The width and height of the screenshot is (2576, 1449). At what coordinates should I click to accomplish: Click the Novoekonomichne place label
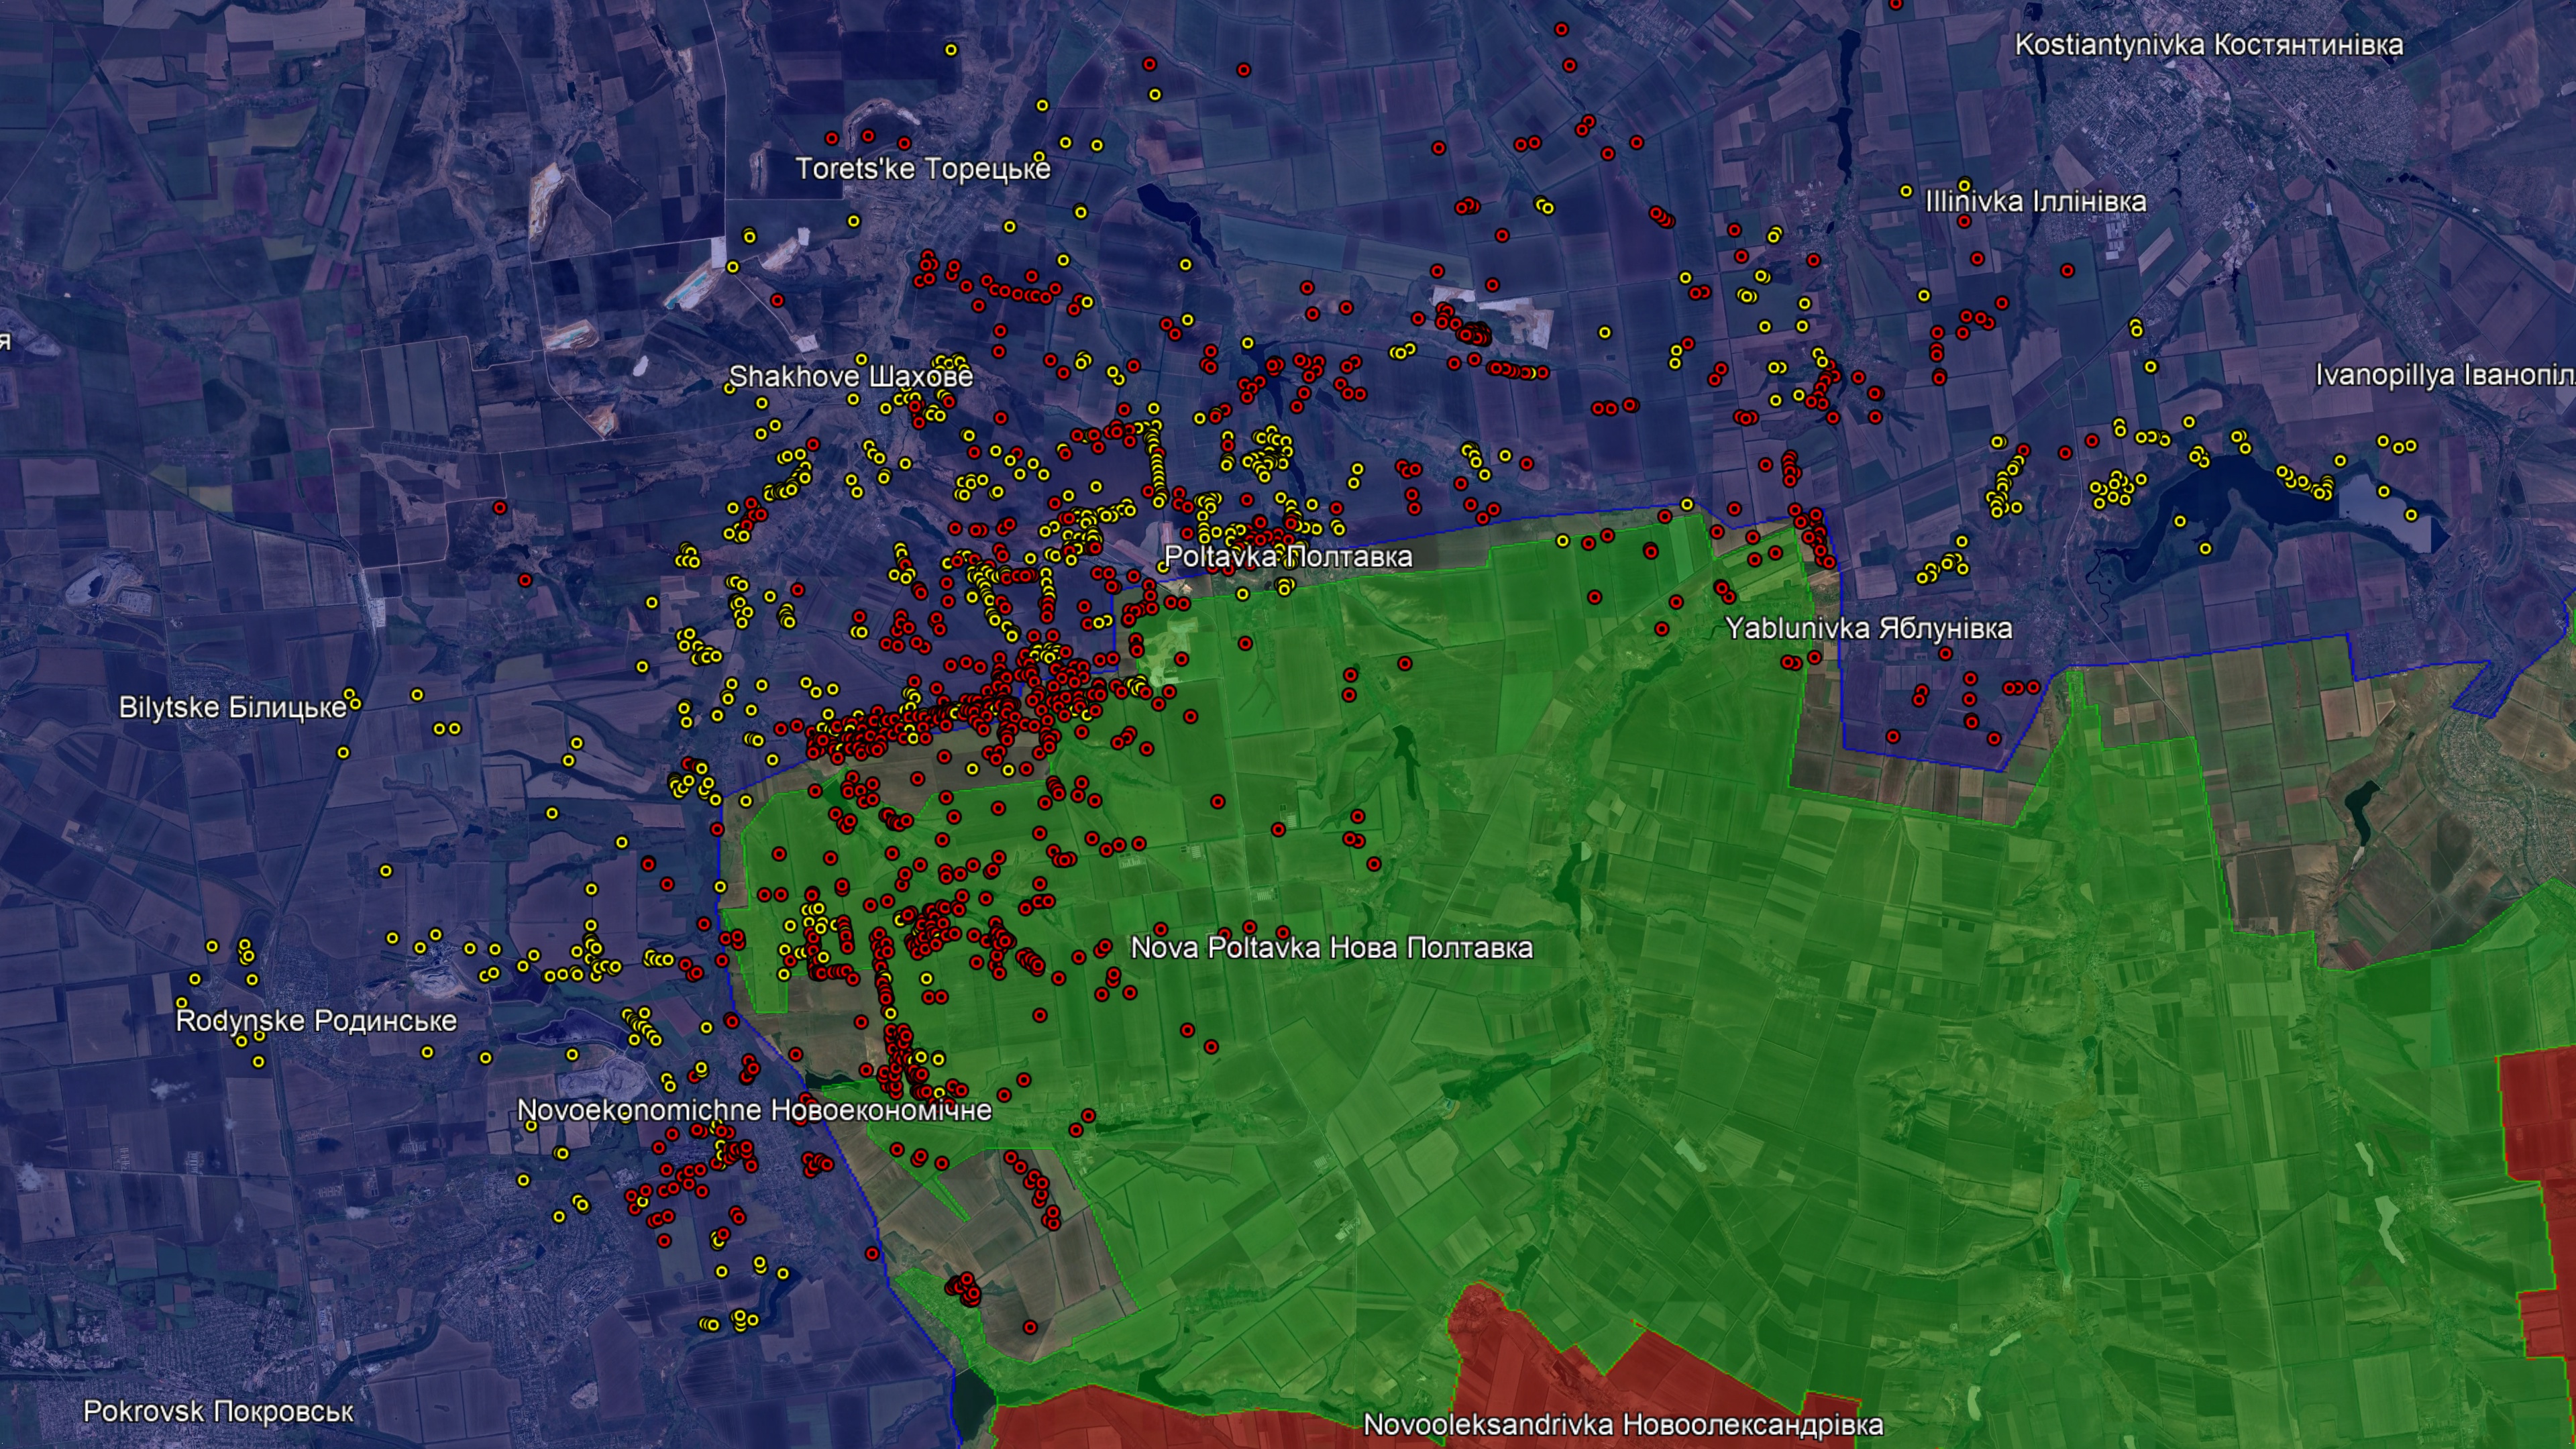tap(754, 1110)
